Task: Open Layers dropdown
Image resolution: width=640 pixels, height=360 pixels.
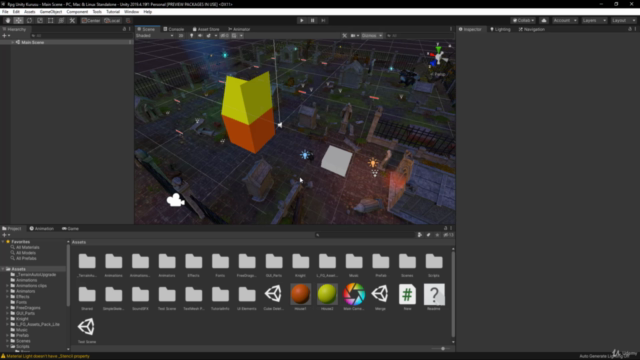Action: click(594, 20)
